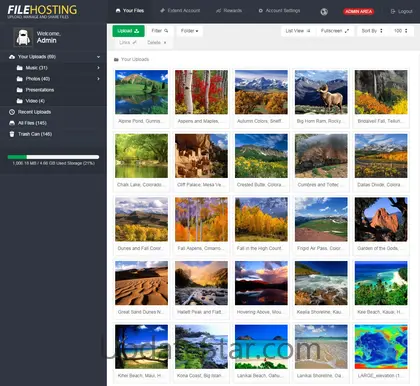Screen dimensions: 420x386
Task: Click the Trash Can icon
Action: [x=12, y=134]
